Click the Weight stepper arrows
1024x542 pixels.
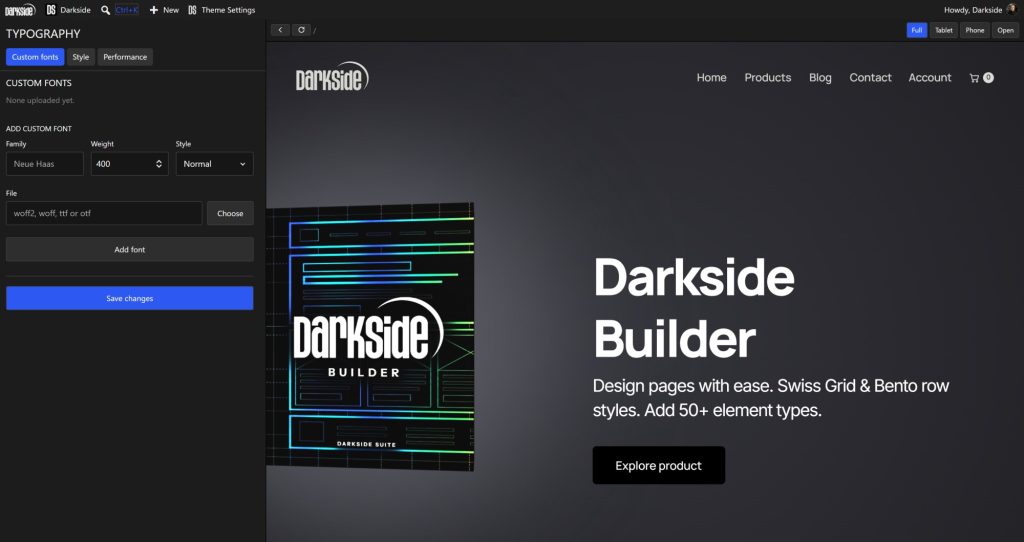pyautogui.click(x=159, y=164)
